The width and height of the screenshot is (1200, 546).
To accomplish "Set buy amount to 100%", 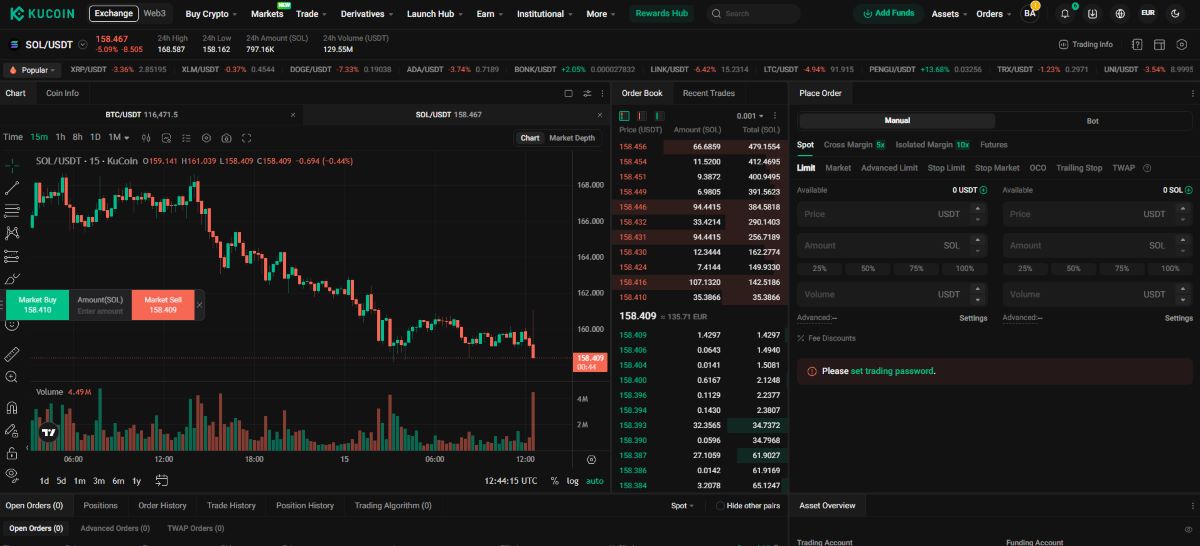I will (x=965, y=269).
